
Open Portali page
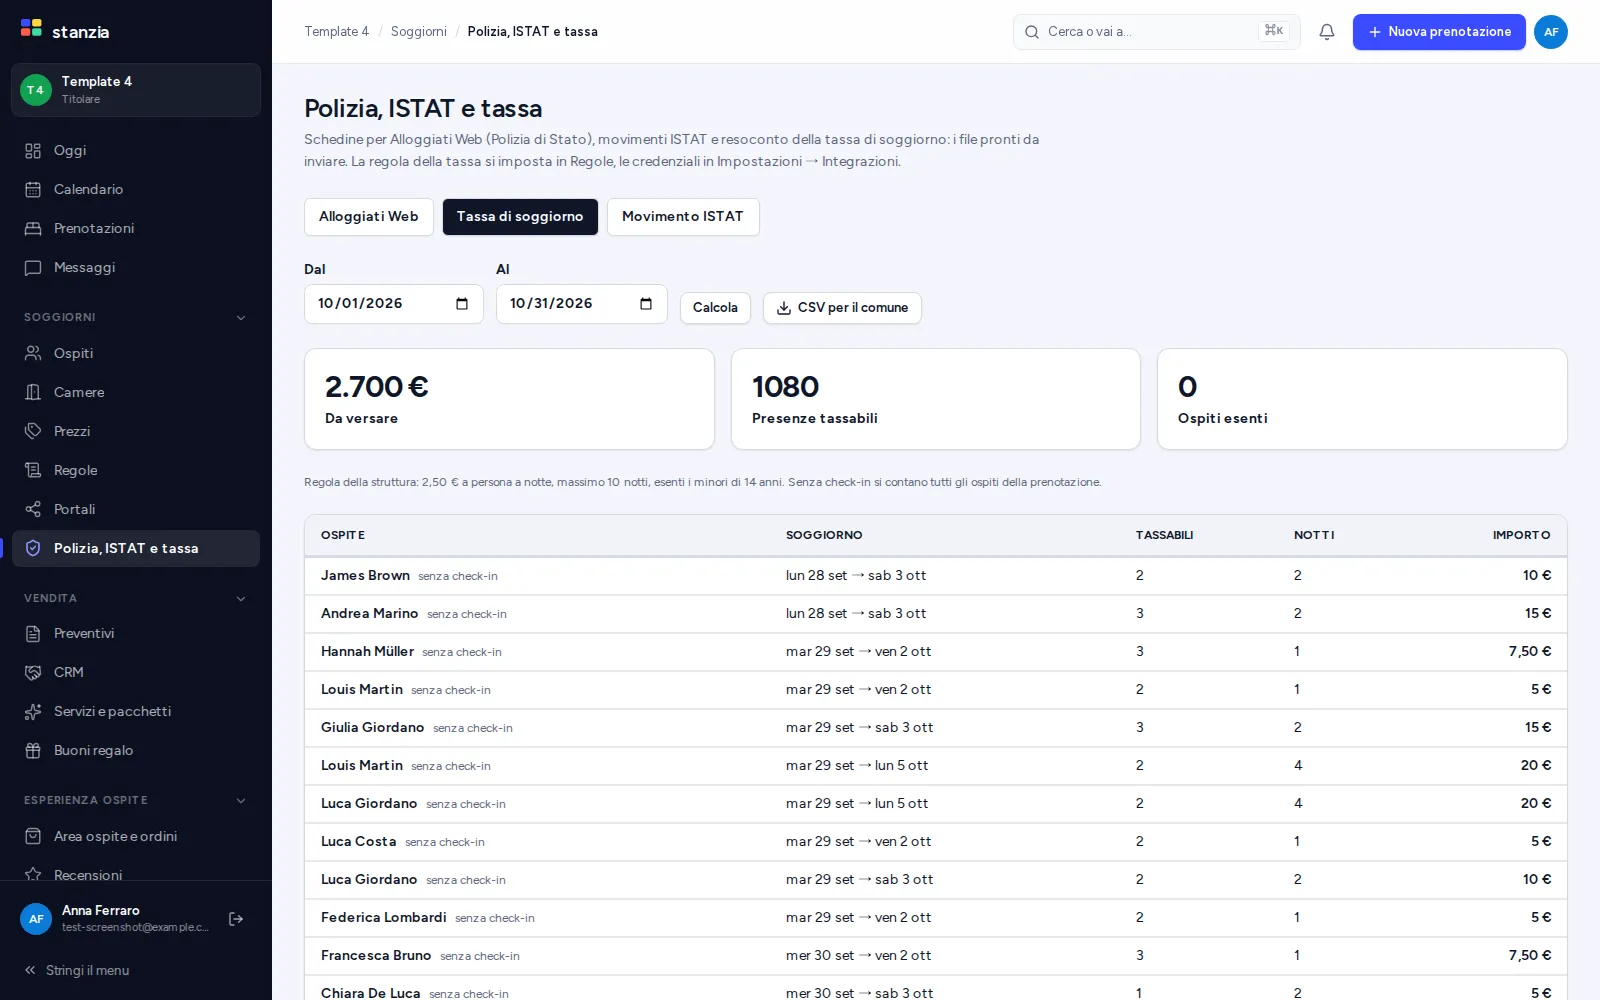[x=136, y=509]
